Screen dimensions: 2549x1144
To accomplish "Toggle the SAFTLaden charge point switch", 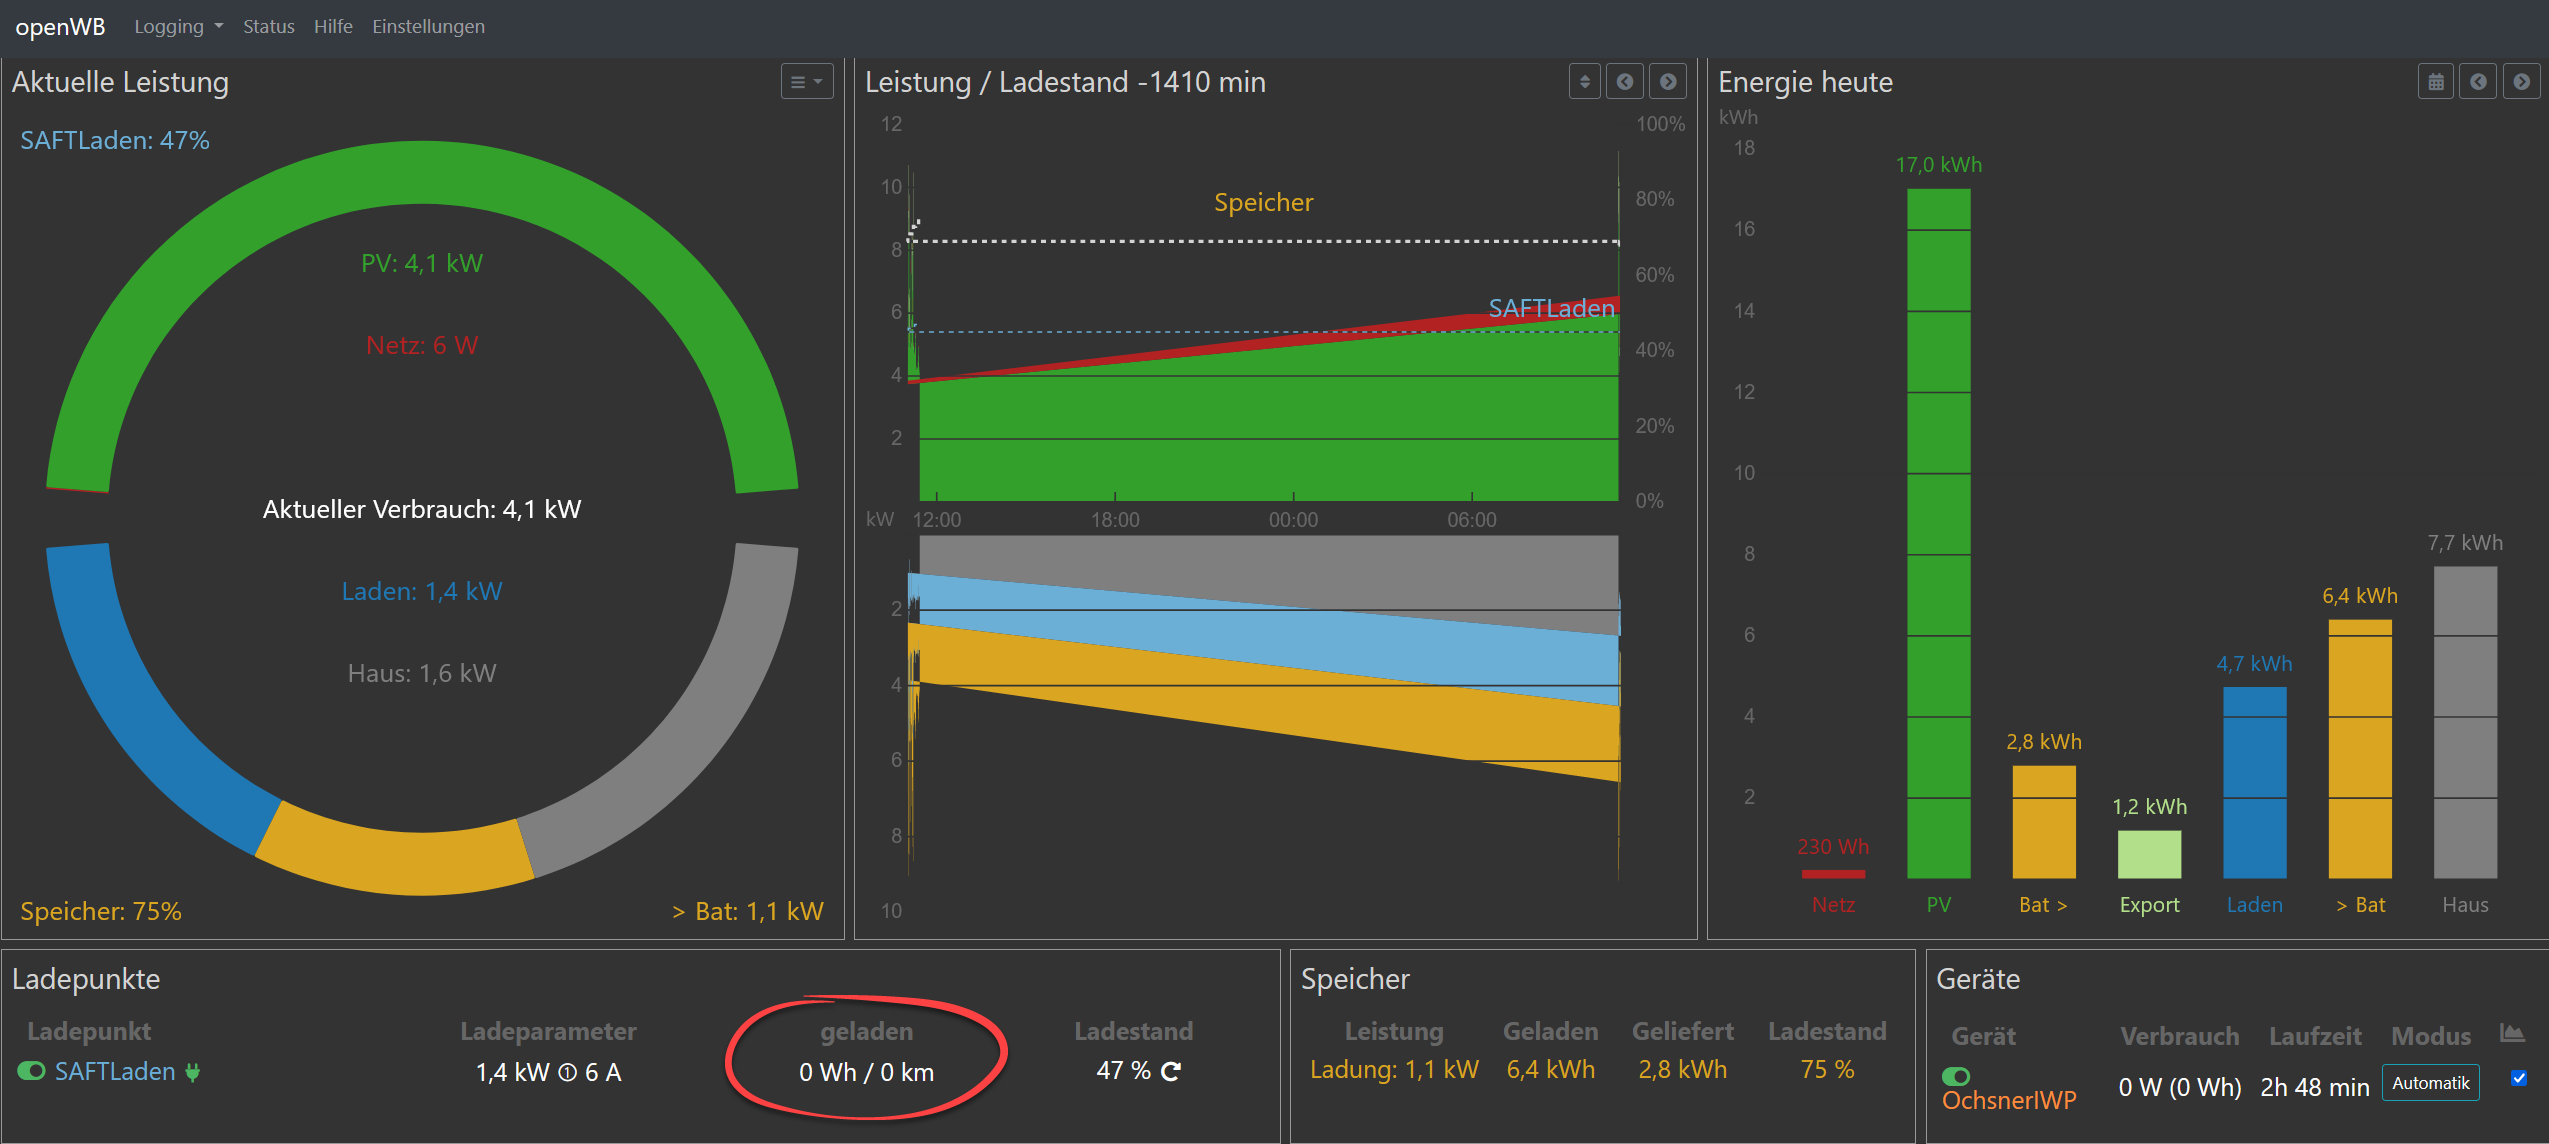I will click(x=31, y=1071).
